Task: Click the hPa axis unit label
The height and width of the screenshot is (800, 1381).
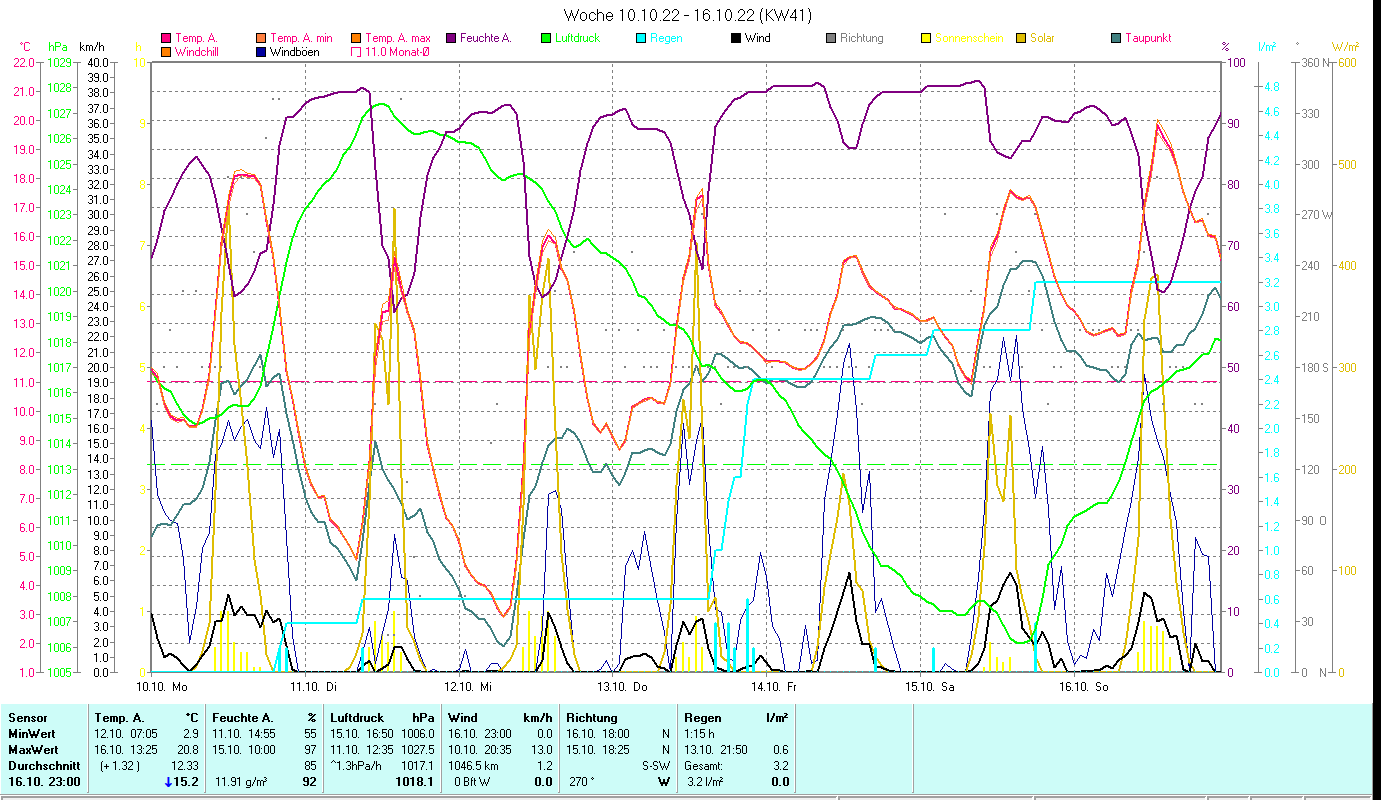Action: click(x=58, y=47)
